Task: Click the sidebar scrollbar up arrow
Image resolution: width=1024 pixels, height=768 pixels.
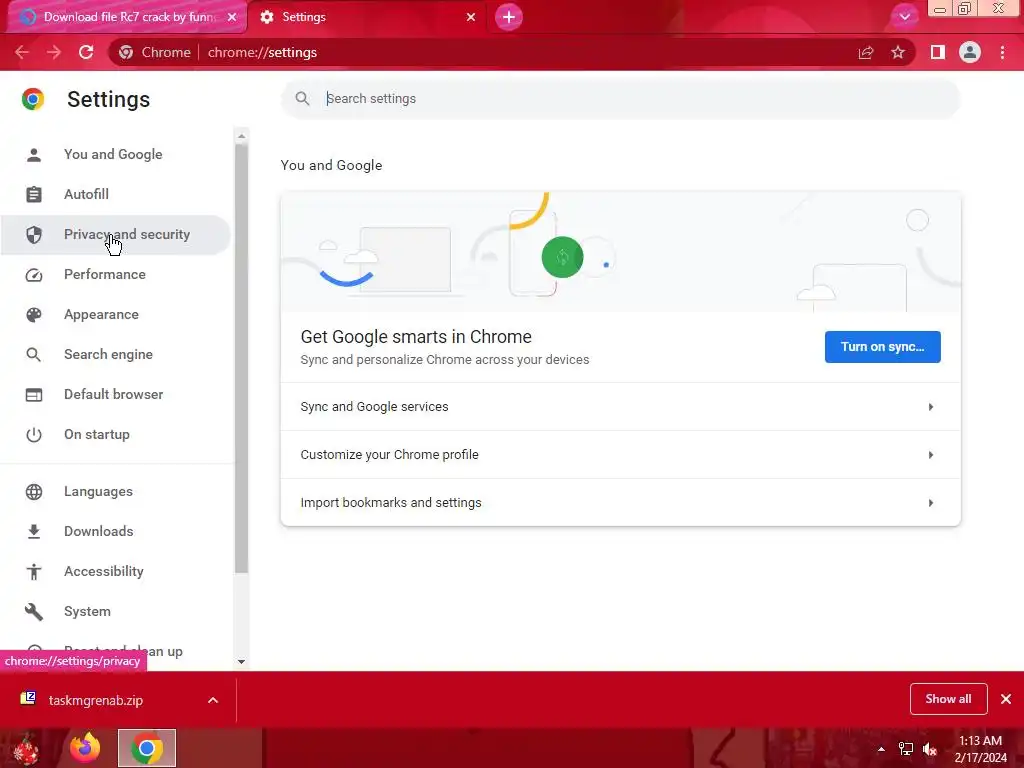Action: coord(242,136)
